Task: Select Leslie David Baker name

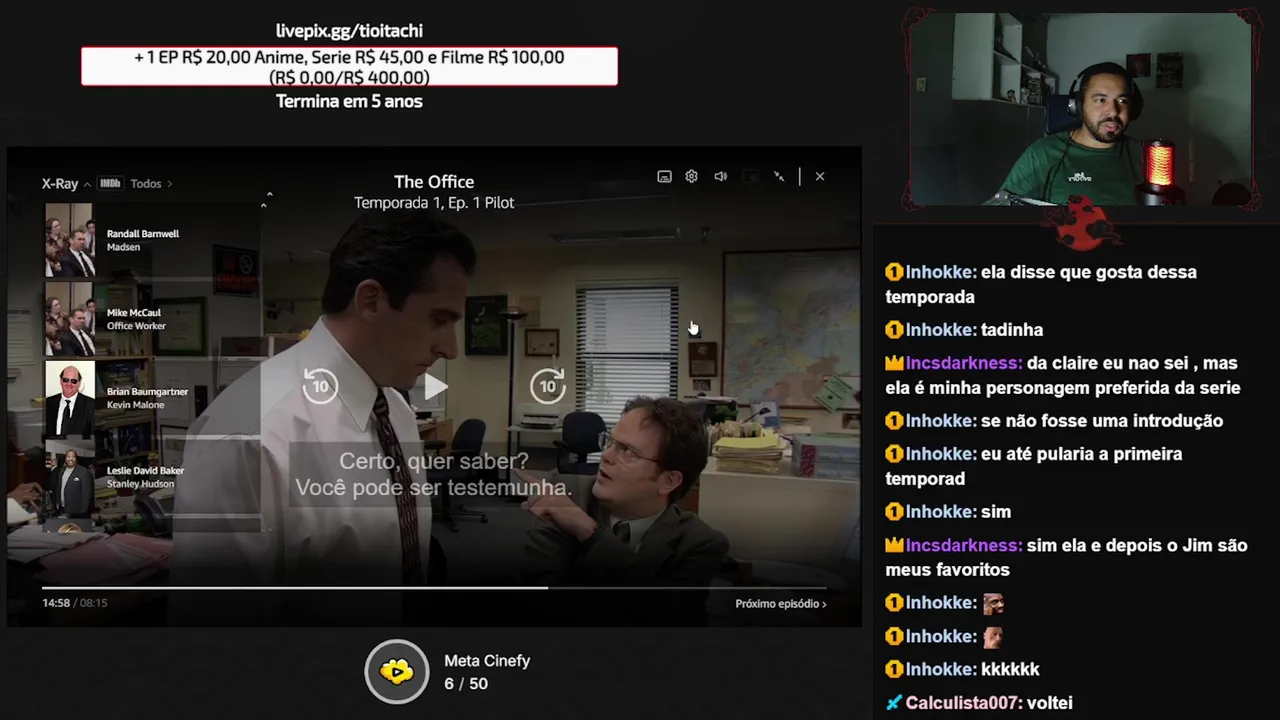Action: (x=146, y=471)
